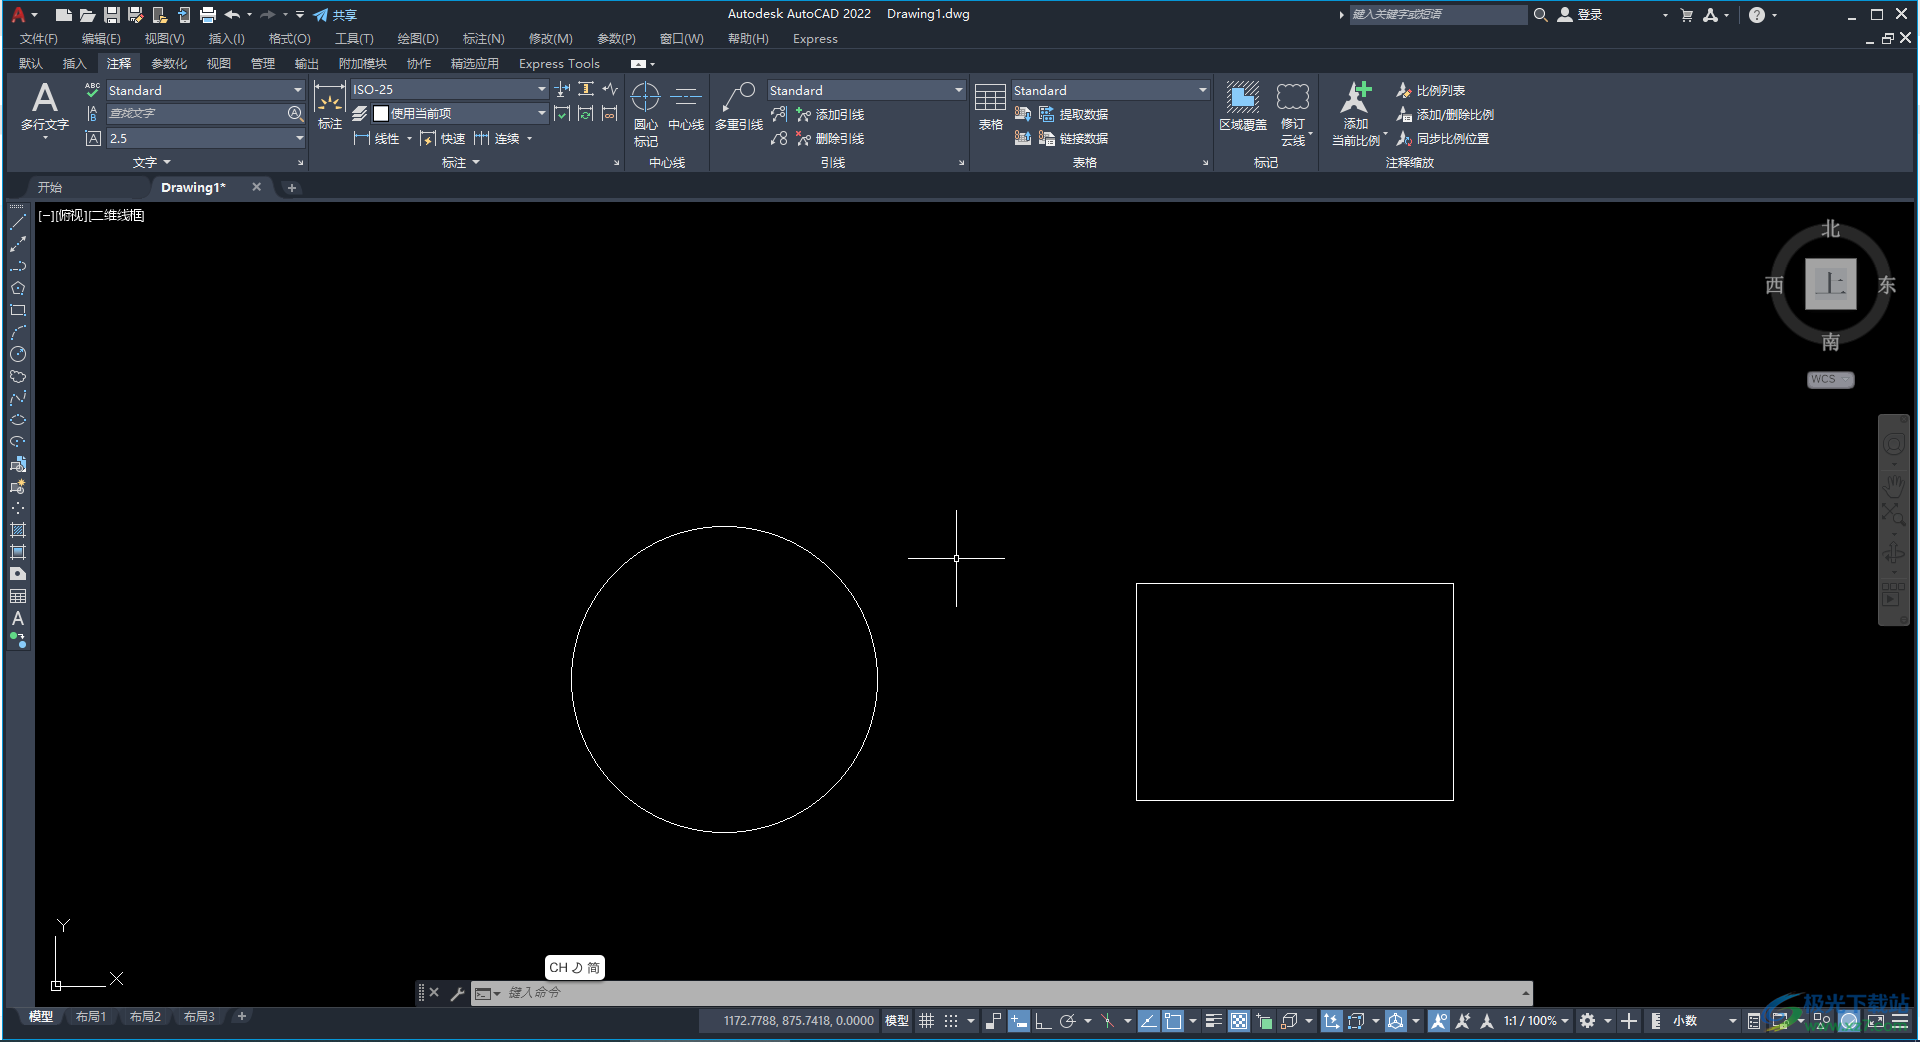The height and width of the screenshot is (1042, 1920).
Task: Click 删除引线 button
Action: pos(830,138)
